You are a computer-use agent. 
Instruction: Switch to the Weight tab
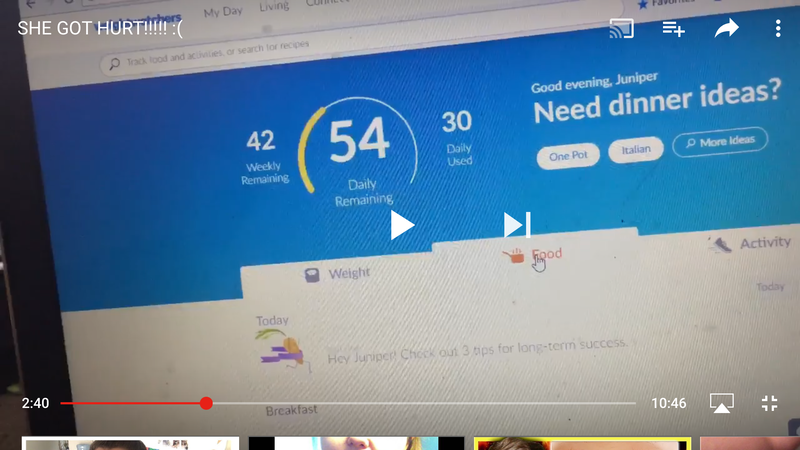coord(337,274)
